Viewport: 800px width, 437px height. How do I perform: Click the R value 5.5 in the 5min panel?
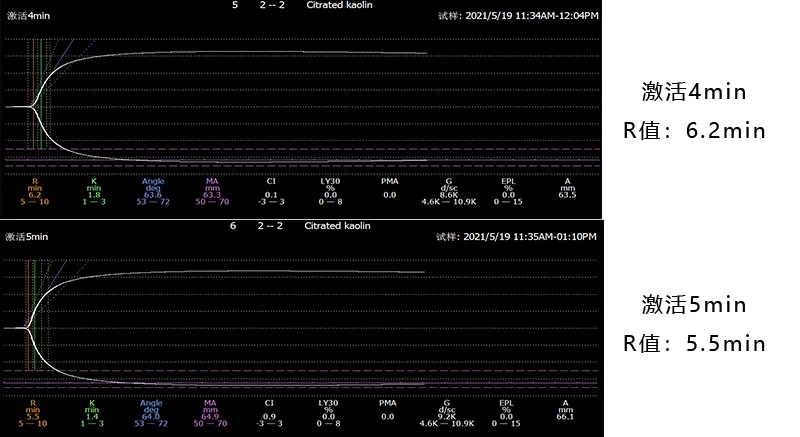(x=33, y=416)
